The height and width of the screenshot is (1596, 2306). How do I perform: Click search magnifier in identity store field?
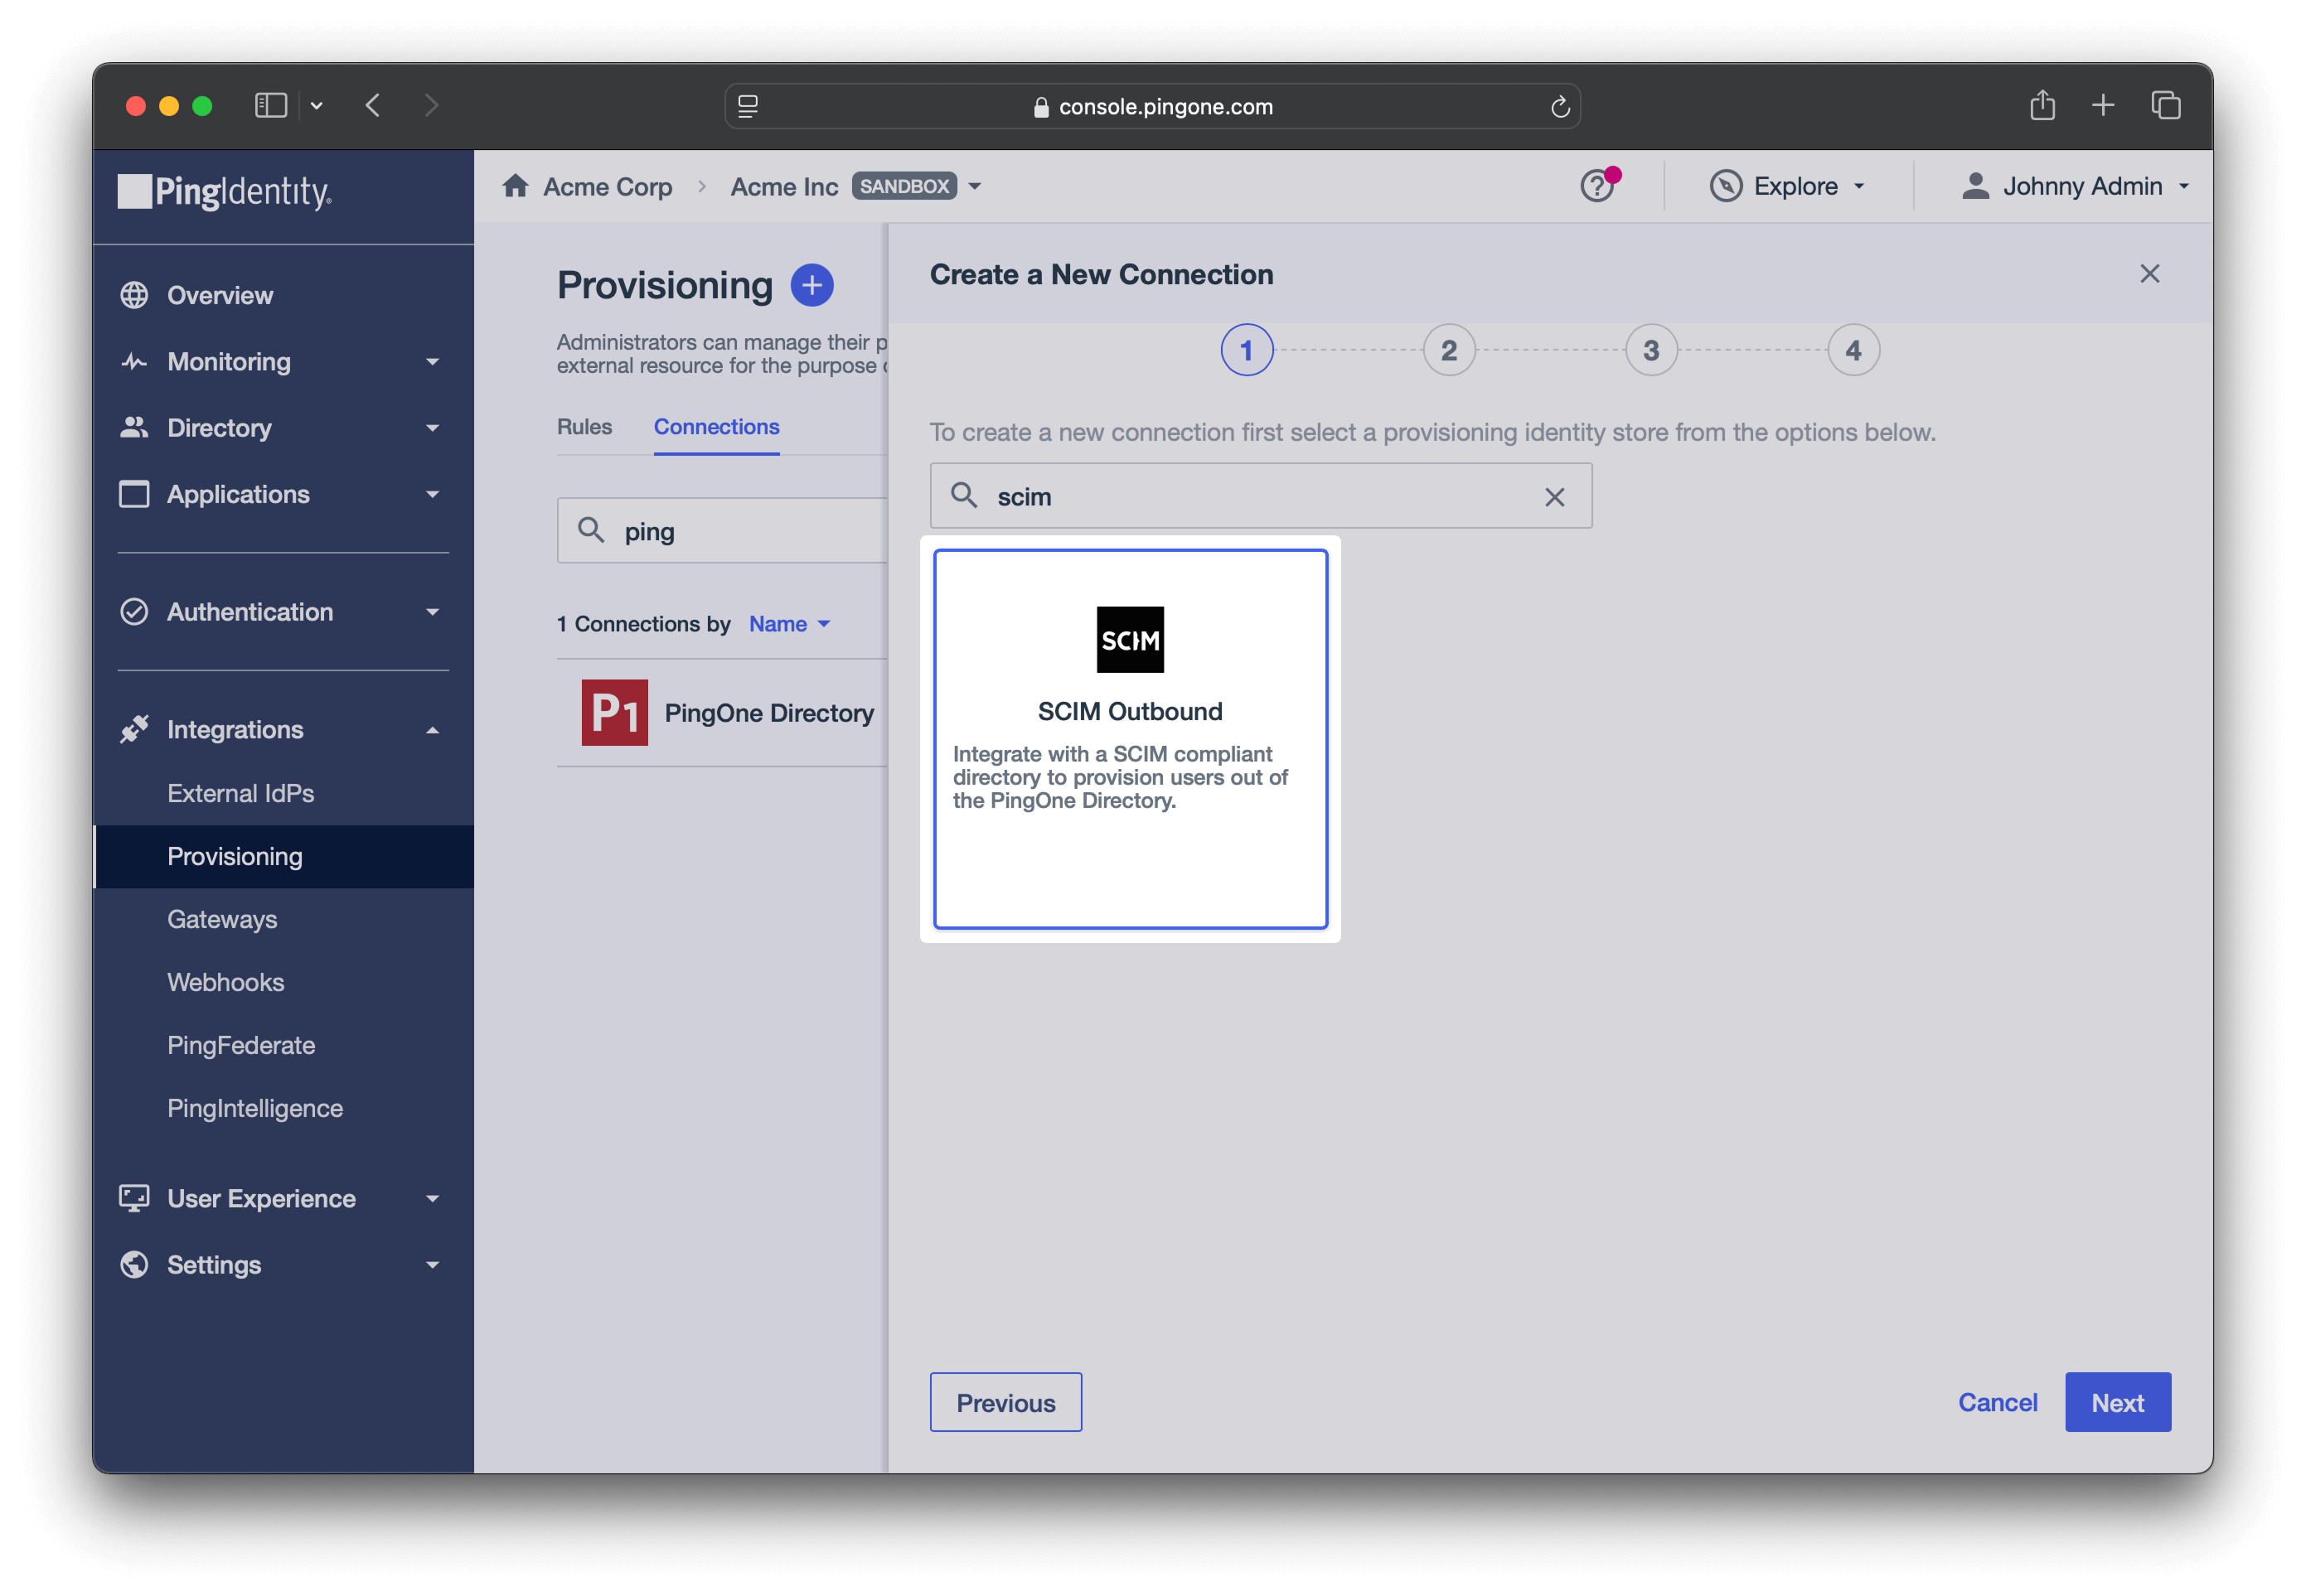tap(964, 495)
